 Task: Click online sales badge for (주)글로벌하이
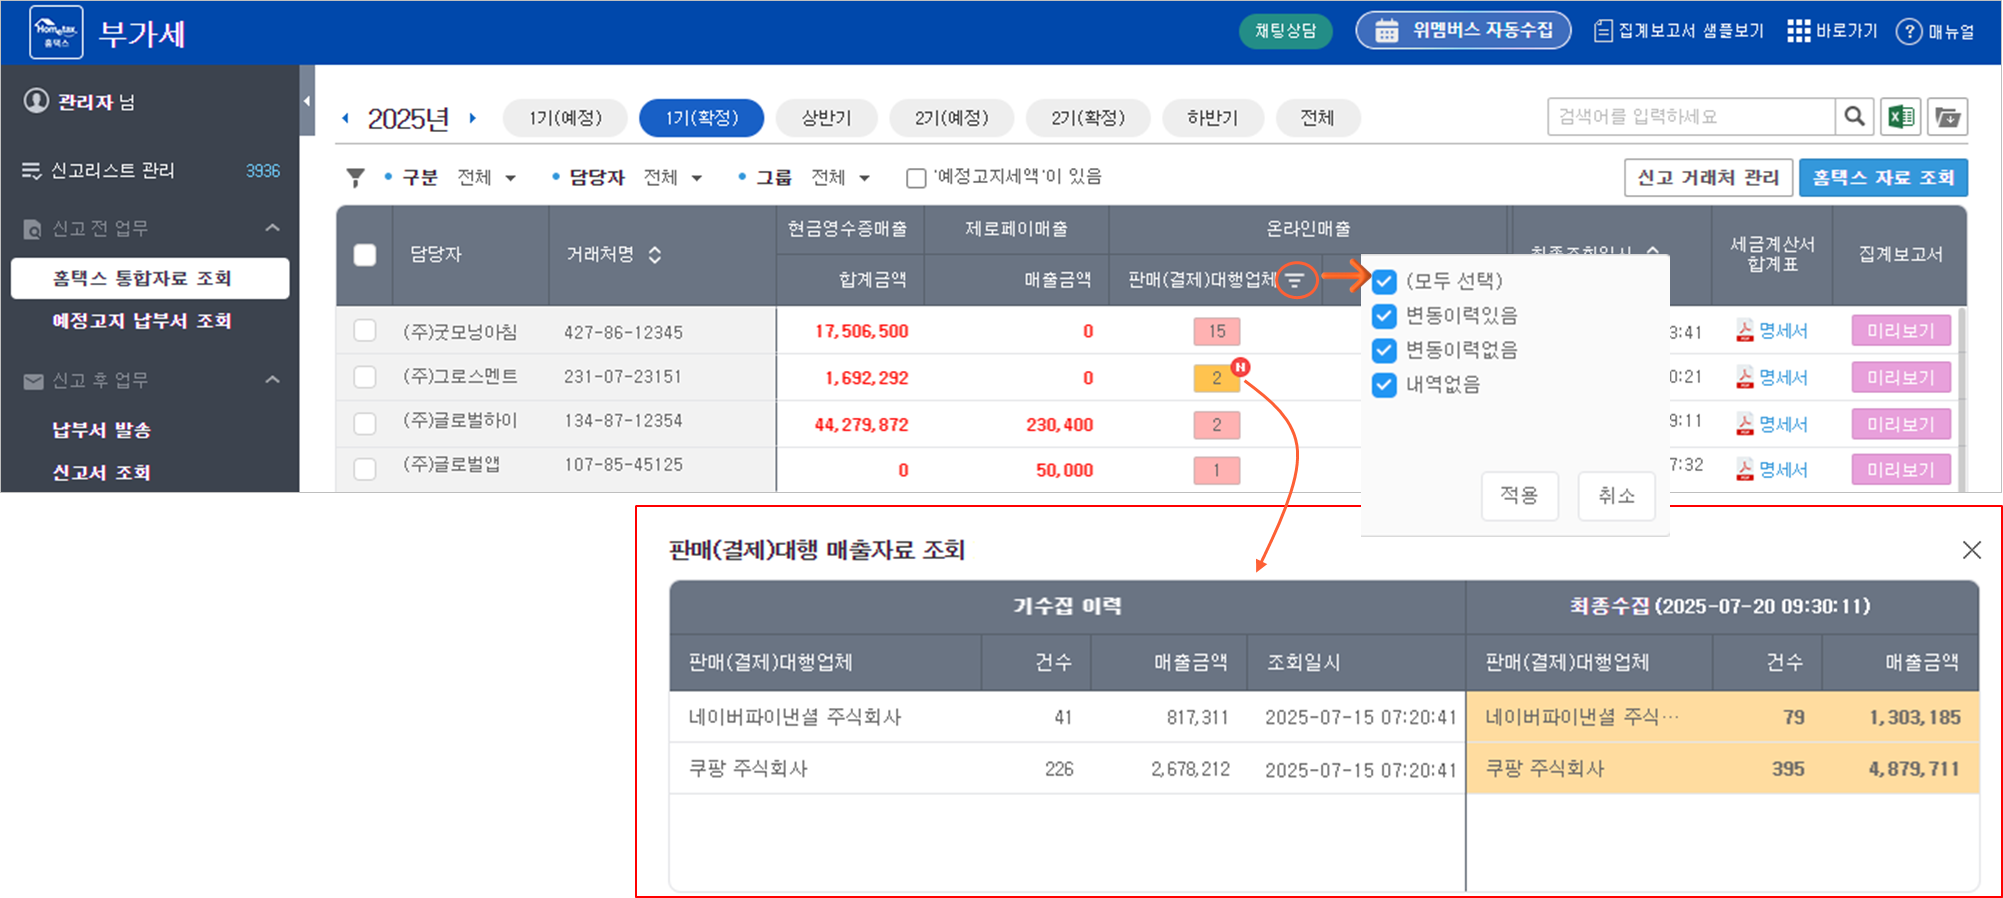click(1217, 425)
